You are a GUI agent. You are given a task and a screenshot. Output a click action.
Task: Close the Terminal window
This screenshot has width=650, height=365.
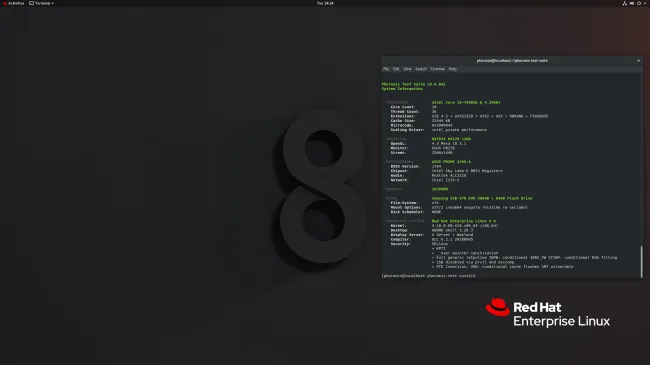[x=638, y=61]
